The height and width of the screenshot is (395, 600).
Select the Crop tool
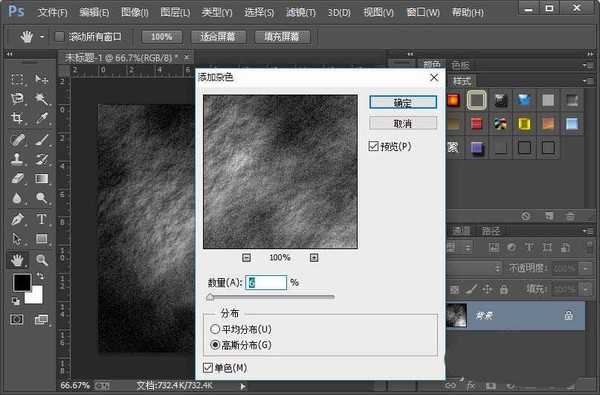point(17,118)
